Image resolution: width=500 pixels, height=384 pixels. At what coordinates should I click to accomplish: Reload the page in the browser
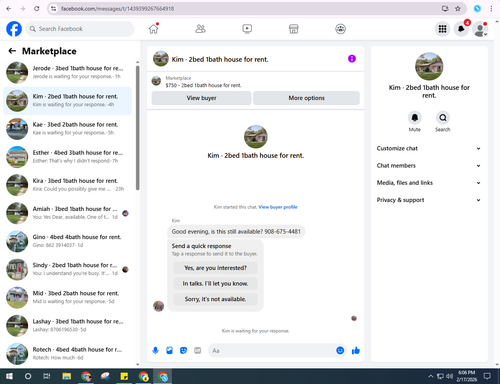coord(37,9)
